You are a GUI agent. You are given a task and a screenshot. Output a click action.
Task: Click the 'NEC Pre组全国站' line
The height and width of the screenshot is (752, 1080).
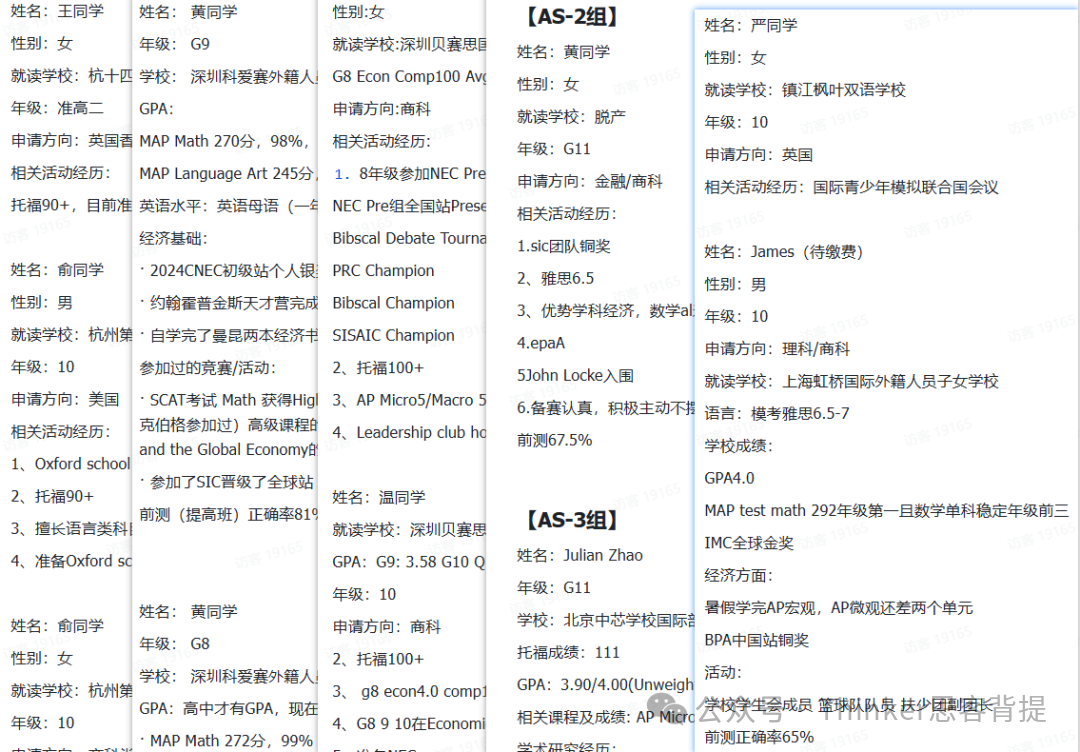pyautogui.click(x=409, y=206)
